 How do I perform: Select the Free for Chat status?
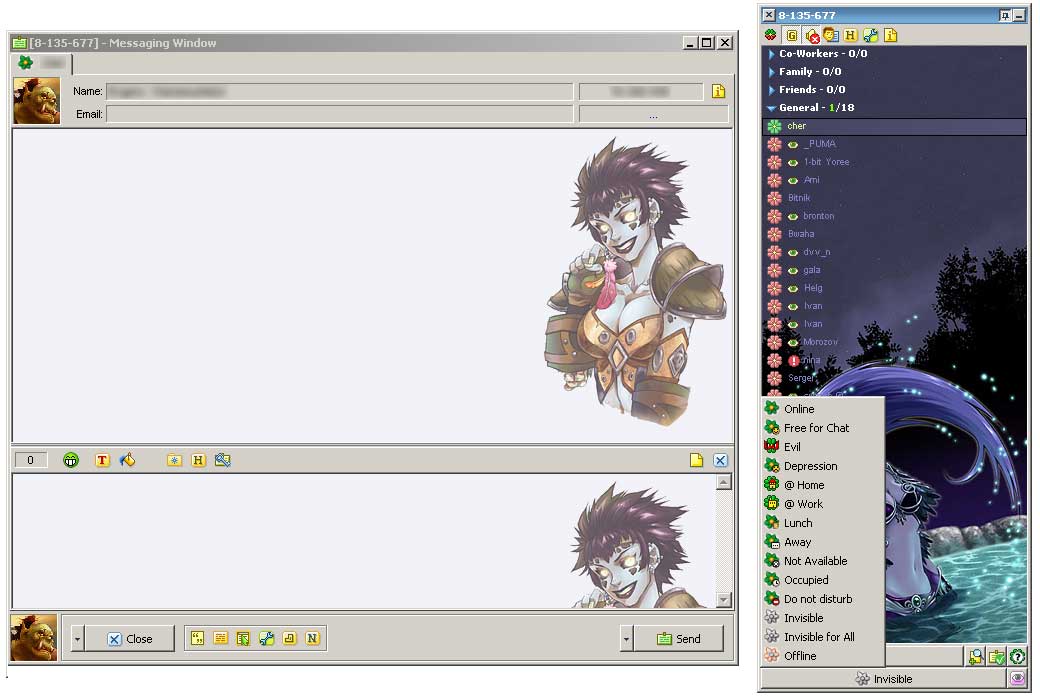pos(816,428)
